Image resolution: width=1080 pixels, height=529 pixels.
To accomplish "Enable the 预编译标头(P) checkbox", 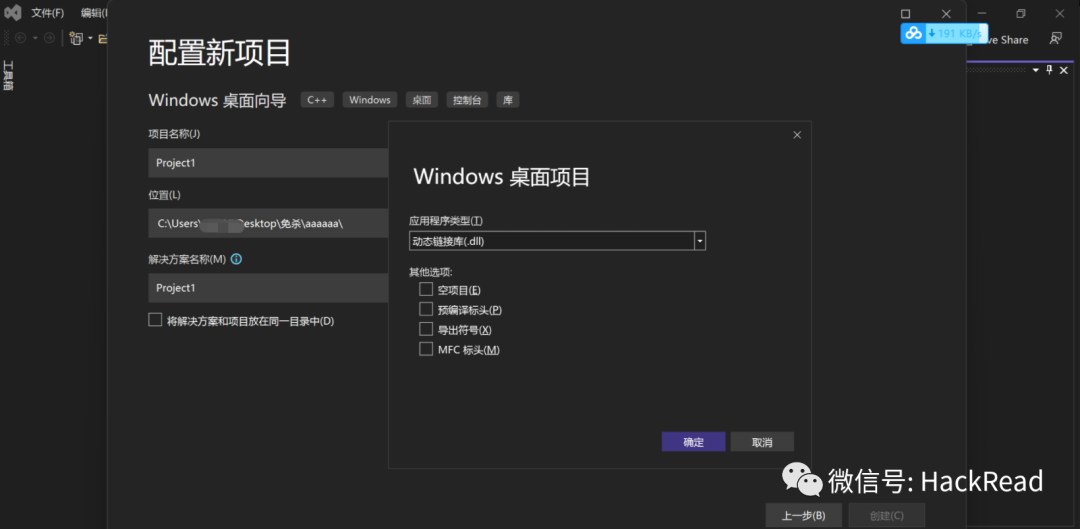I will [426, 309].
